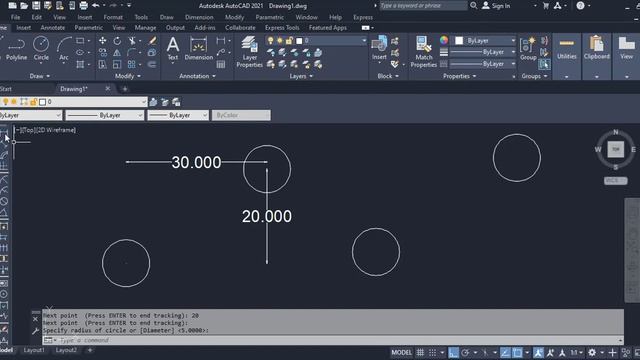Add new layout with plus button
This screenshot has width=640, height=360.
pyautogui.click(x=90, y=350)
